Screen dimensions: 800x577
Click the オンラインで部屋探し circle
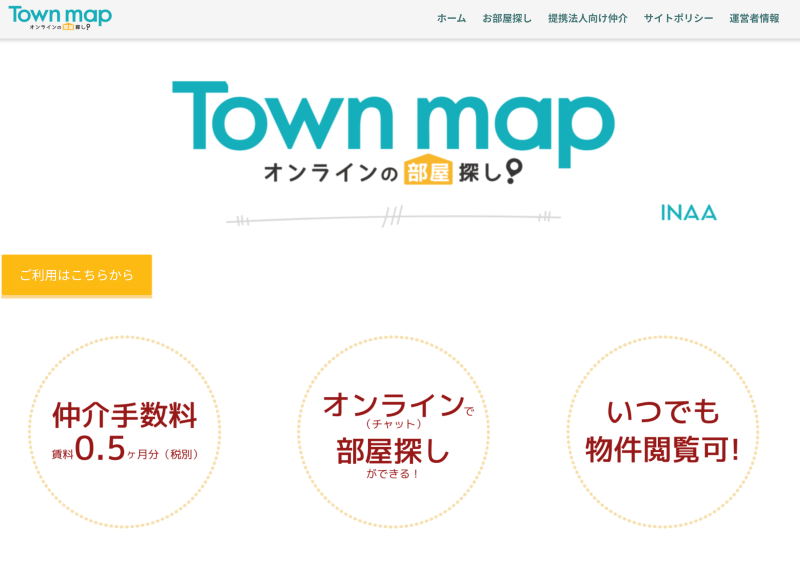(394, 432)
